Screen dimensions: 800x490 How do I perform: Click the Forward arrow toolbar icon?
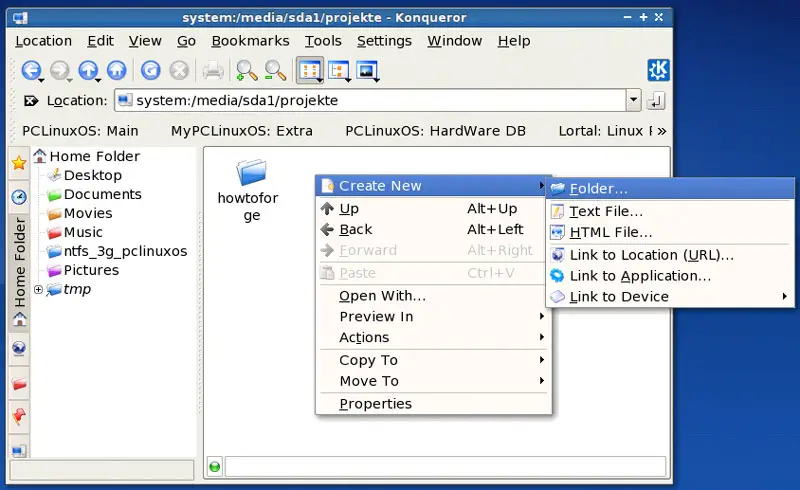point(59,70)
